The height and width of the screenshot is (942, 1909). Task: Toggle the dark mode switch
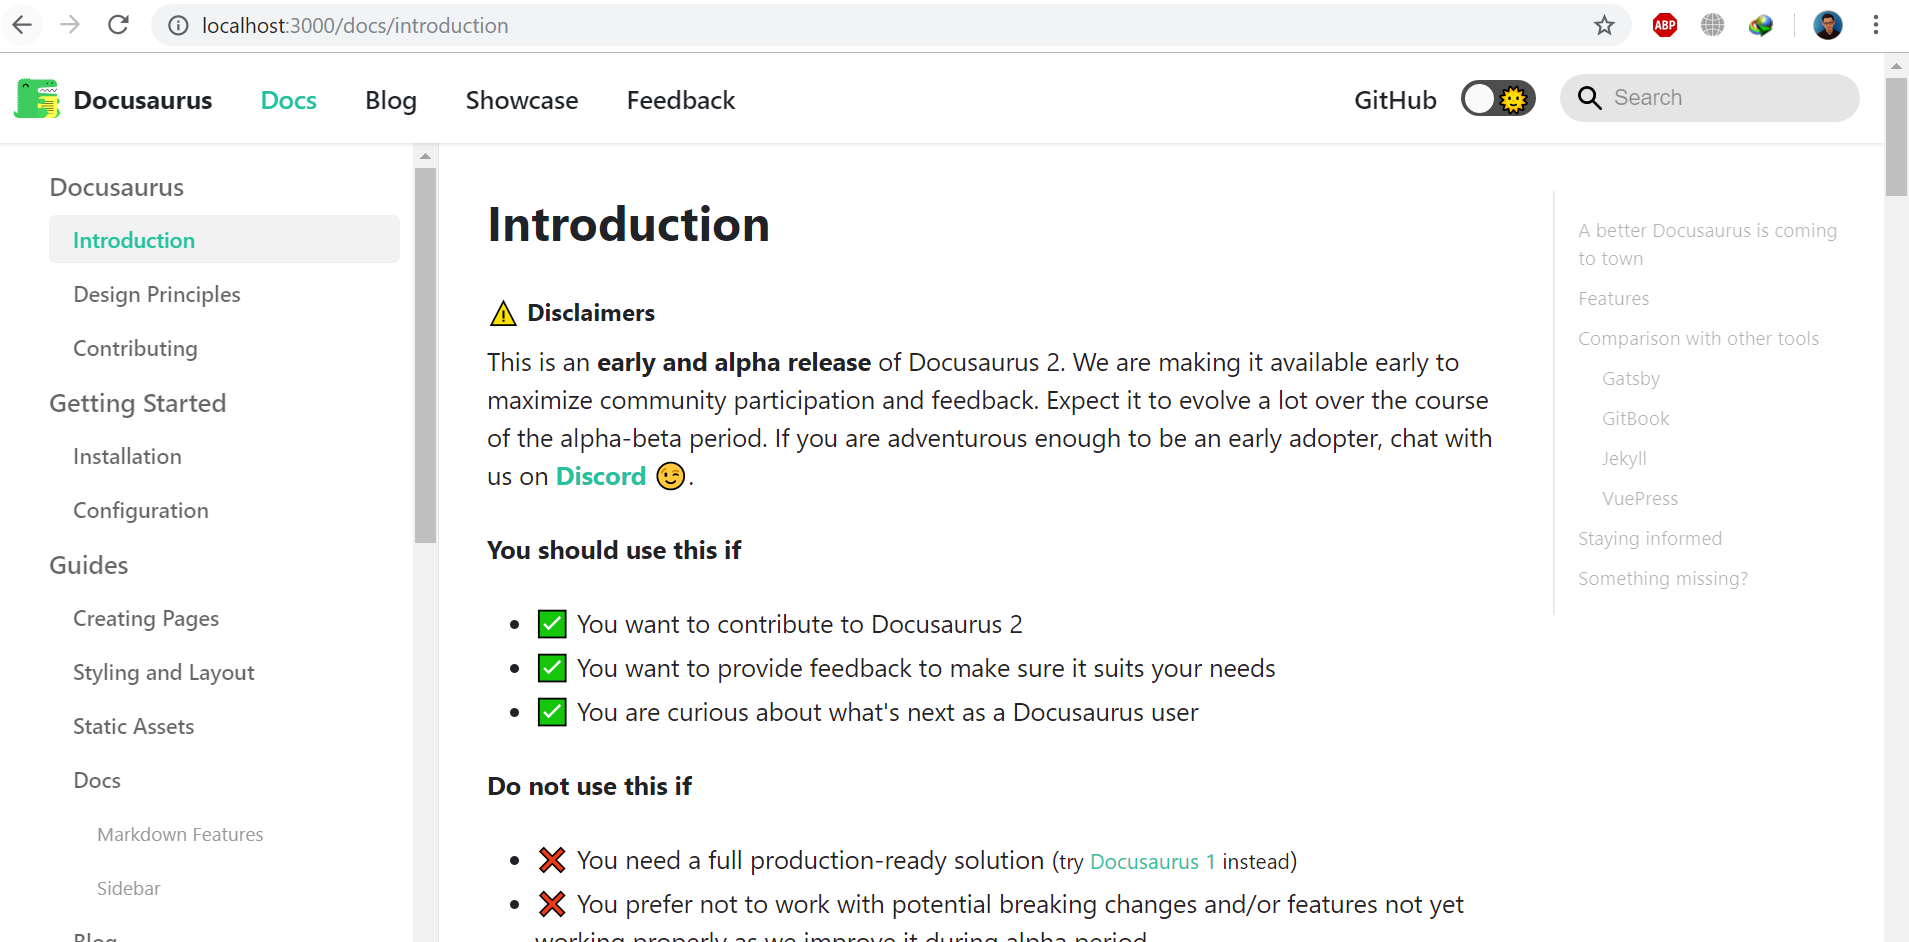point(1498,99)
